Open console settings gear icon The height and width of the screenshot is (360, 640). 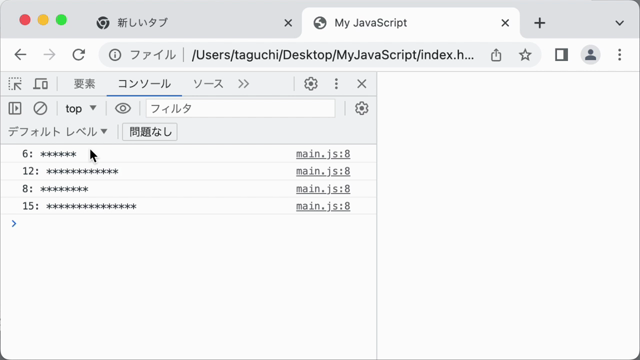coord(362,108)
